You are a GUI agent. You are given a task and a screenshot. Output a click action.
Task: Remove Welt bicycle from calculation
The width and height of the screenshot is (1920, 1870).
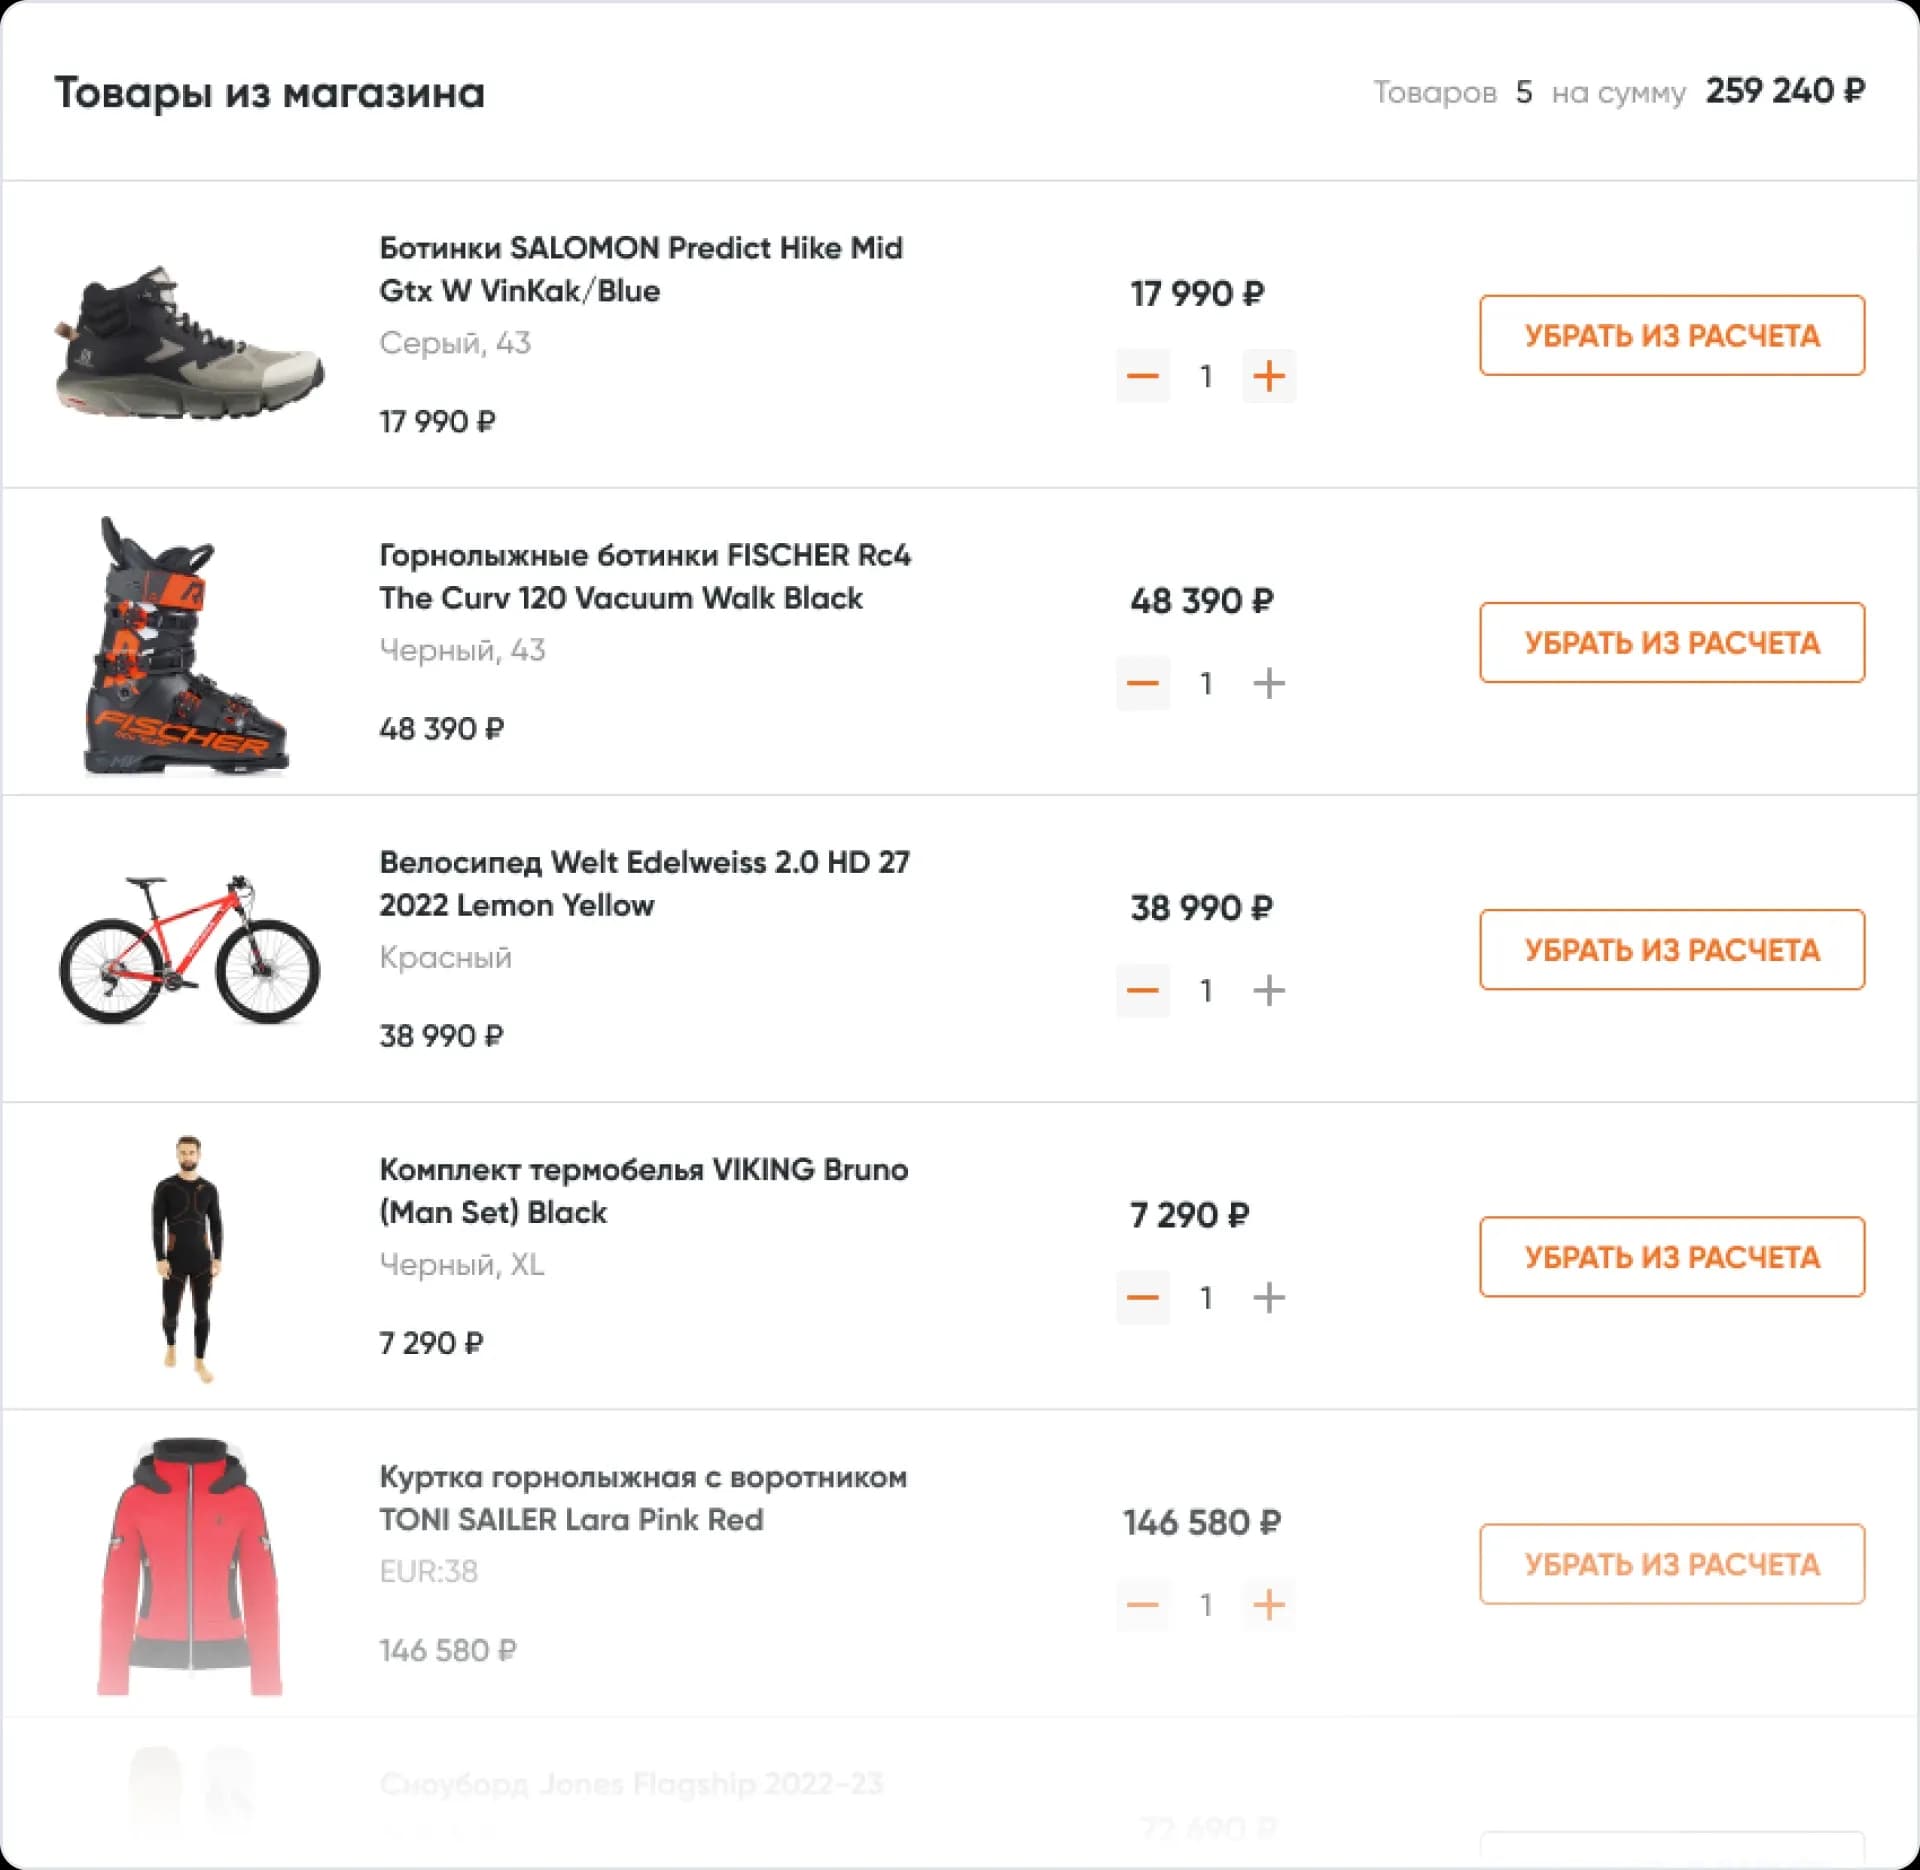[x=1671, y=949]
